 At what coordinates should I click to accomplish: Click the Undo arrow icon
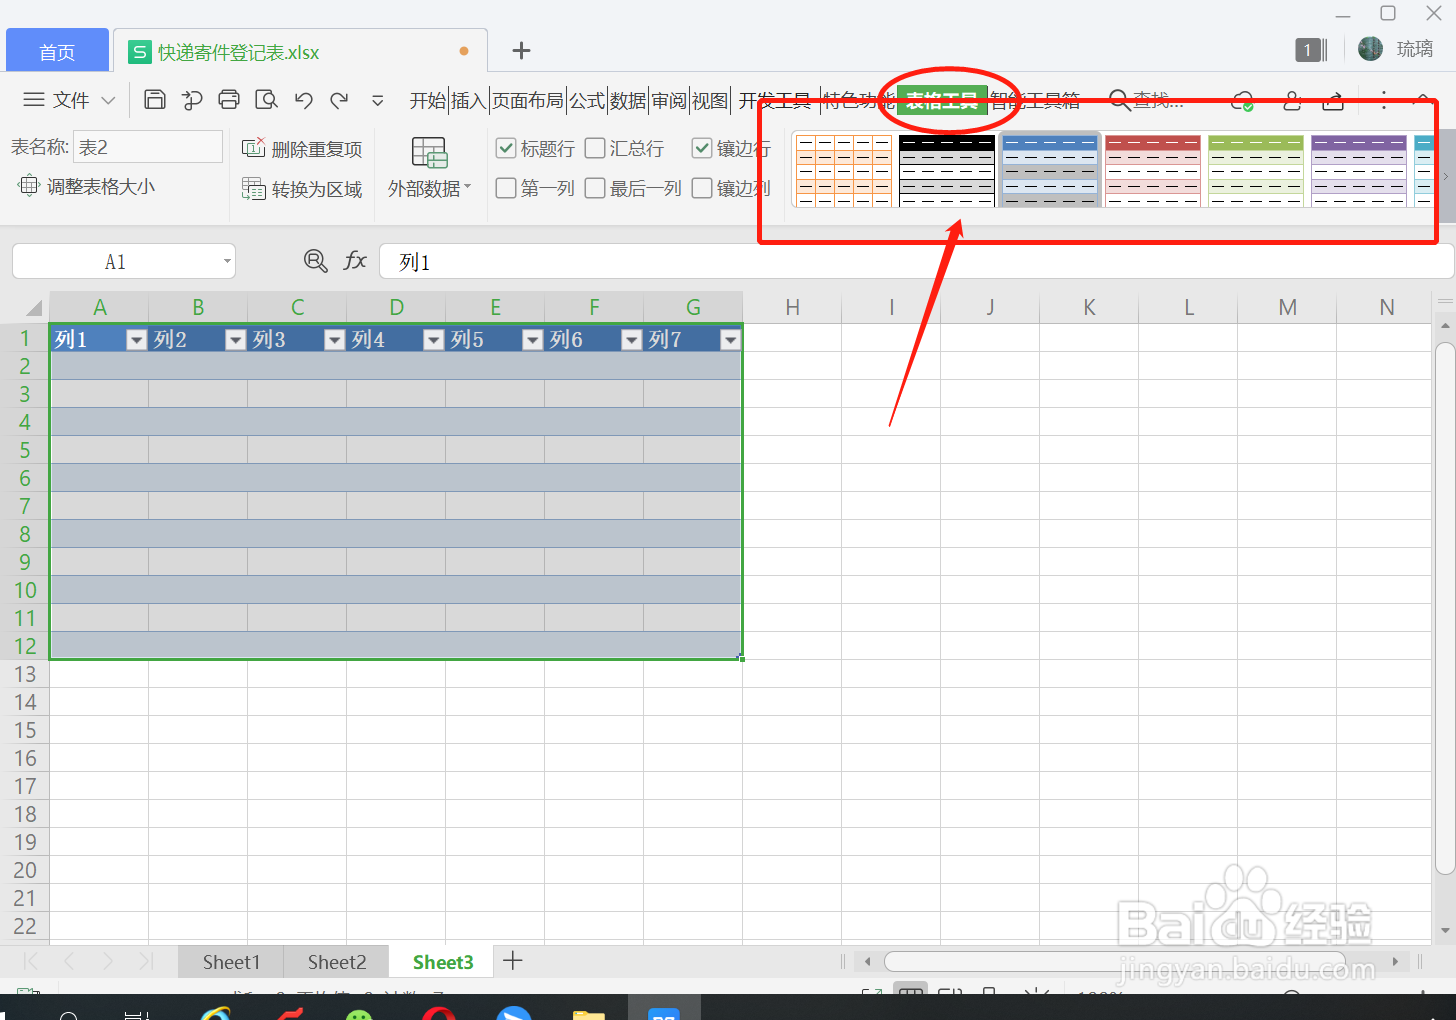click(x=304, y=100)
